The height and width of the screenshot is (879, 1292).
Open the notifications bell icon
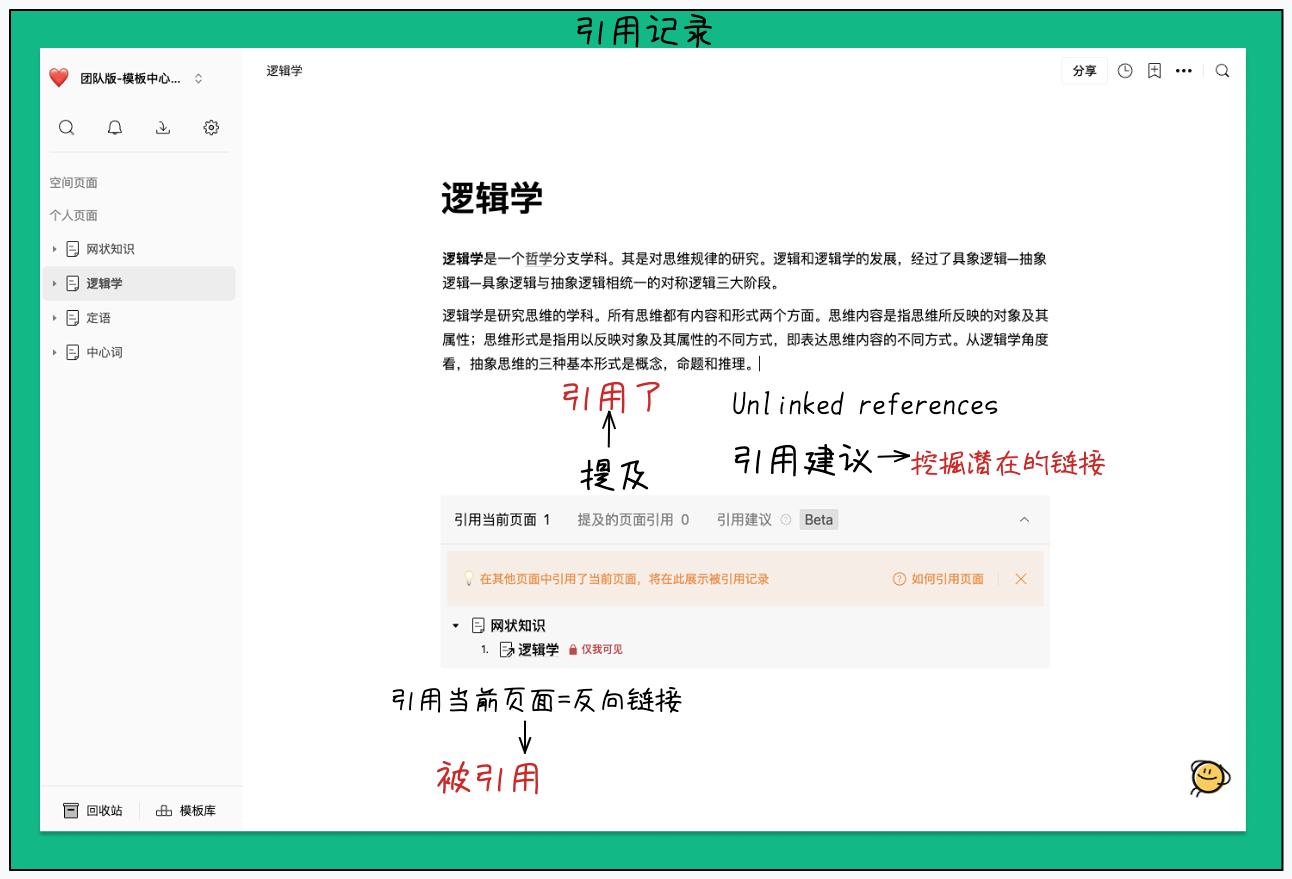(x=114, y=127)
